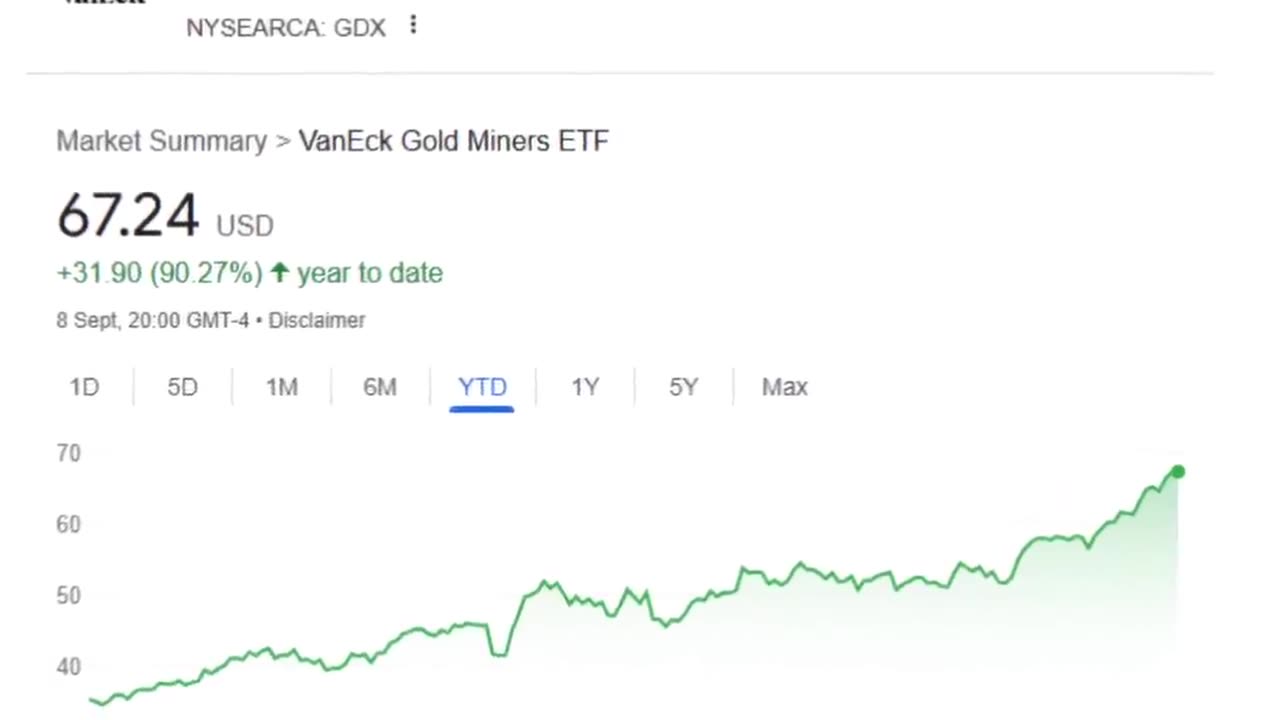
Task: Show the 1M chart range
Action: (281, 387)
